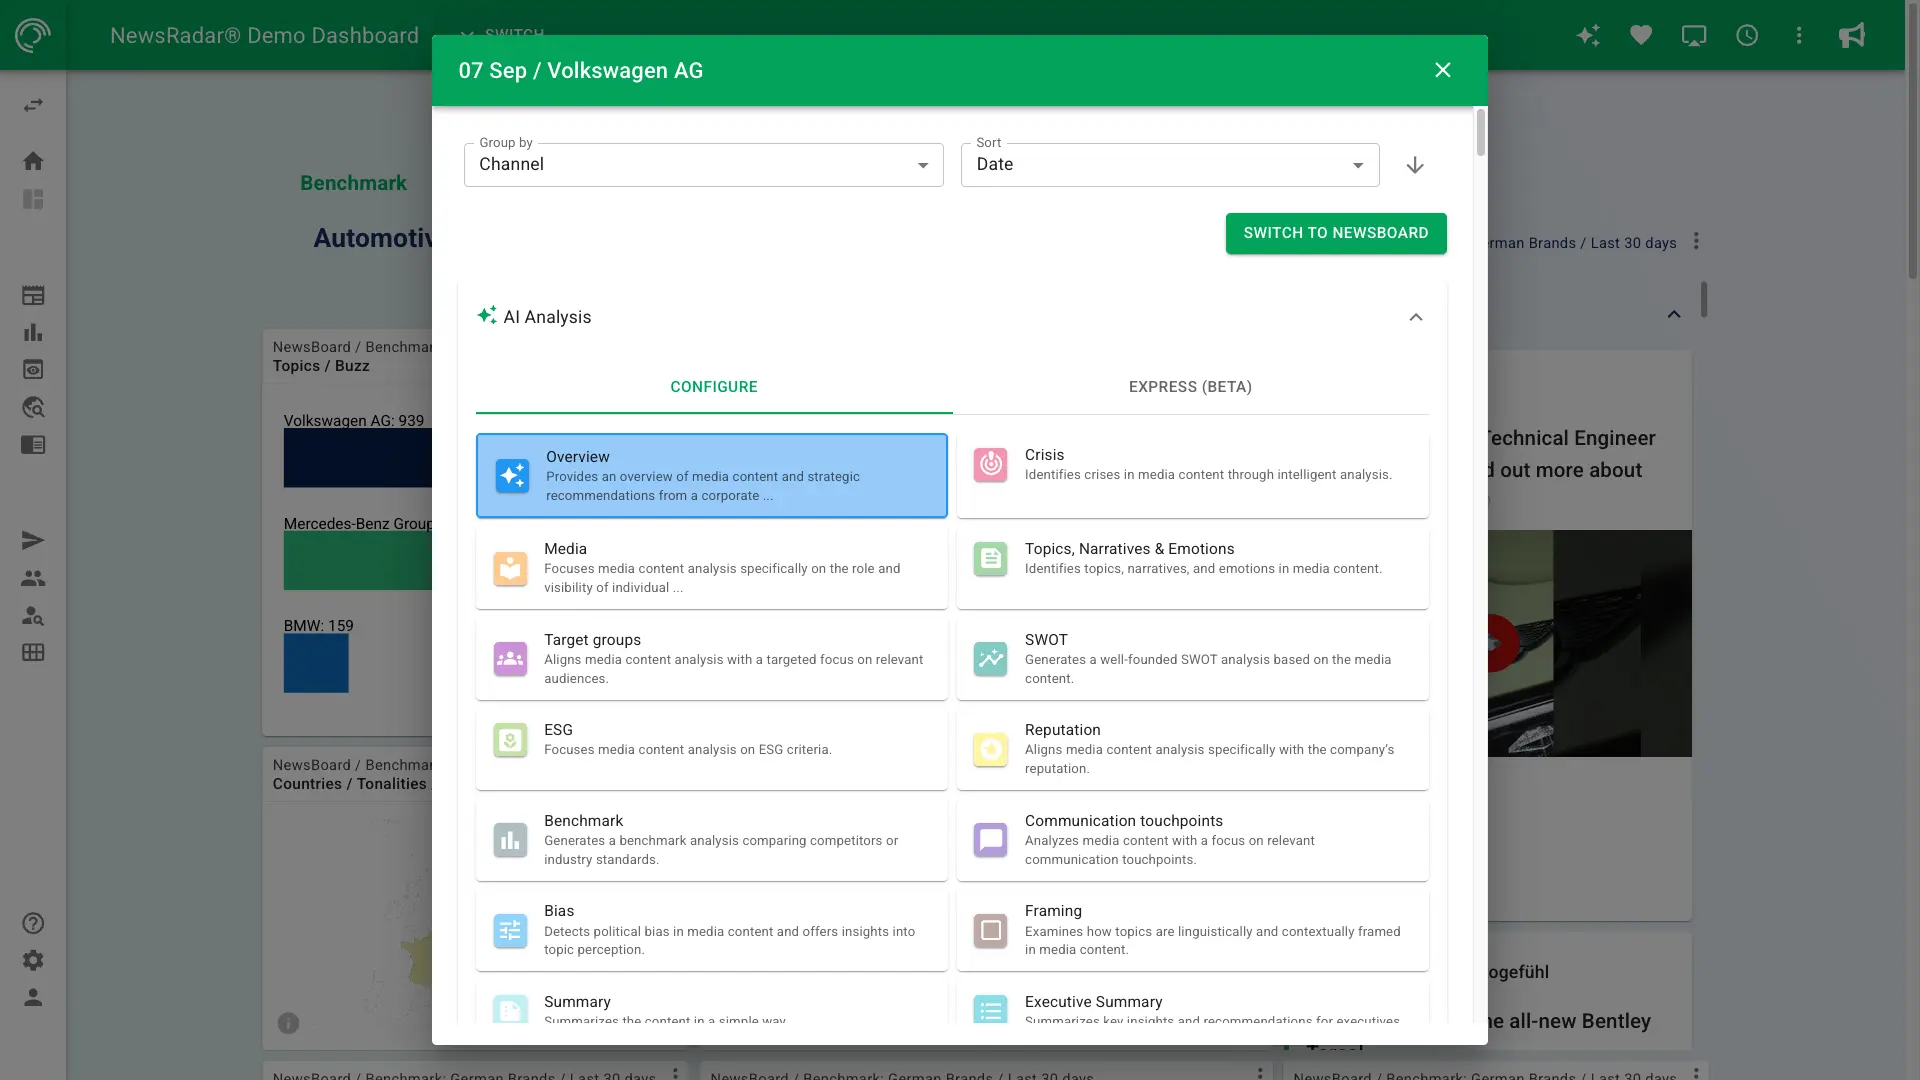This screenshot has width=1920, height=1080.
Task: Click the BMW blue bar in chart
Action: pyautogui.click(x=316, y=664)
